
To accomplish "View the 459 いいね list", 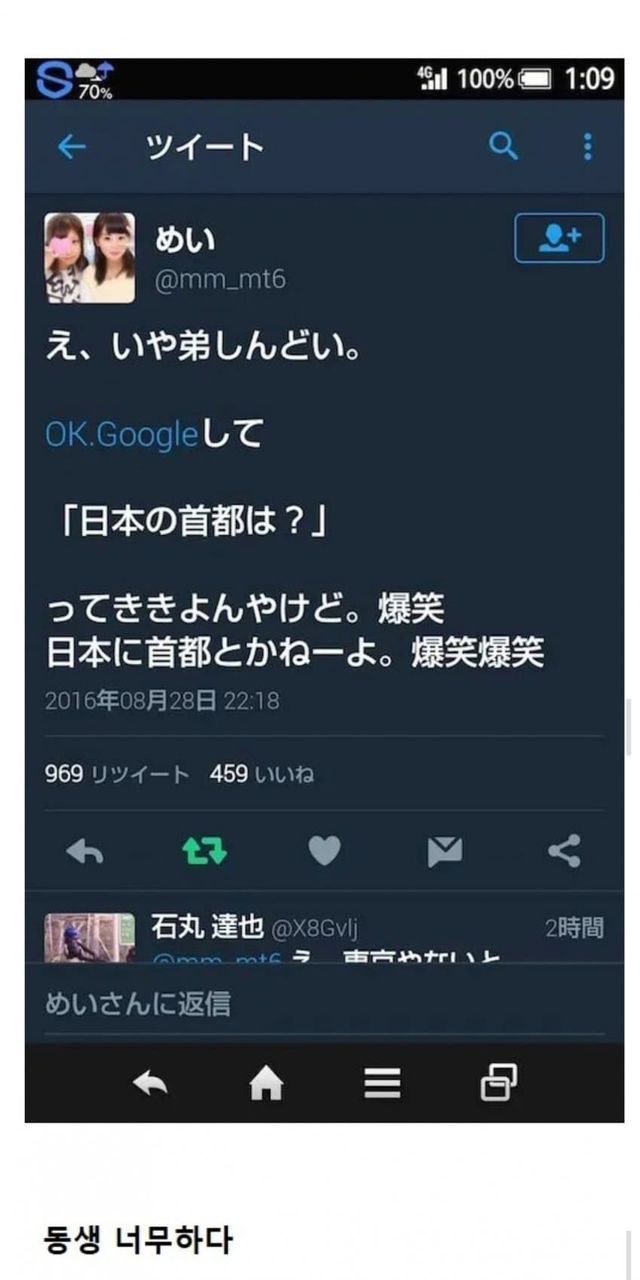I will point(262,774).
